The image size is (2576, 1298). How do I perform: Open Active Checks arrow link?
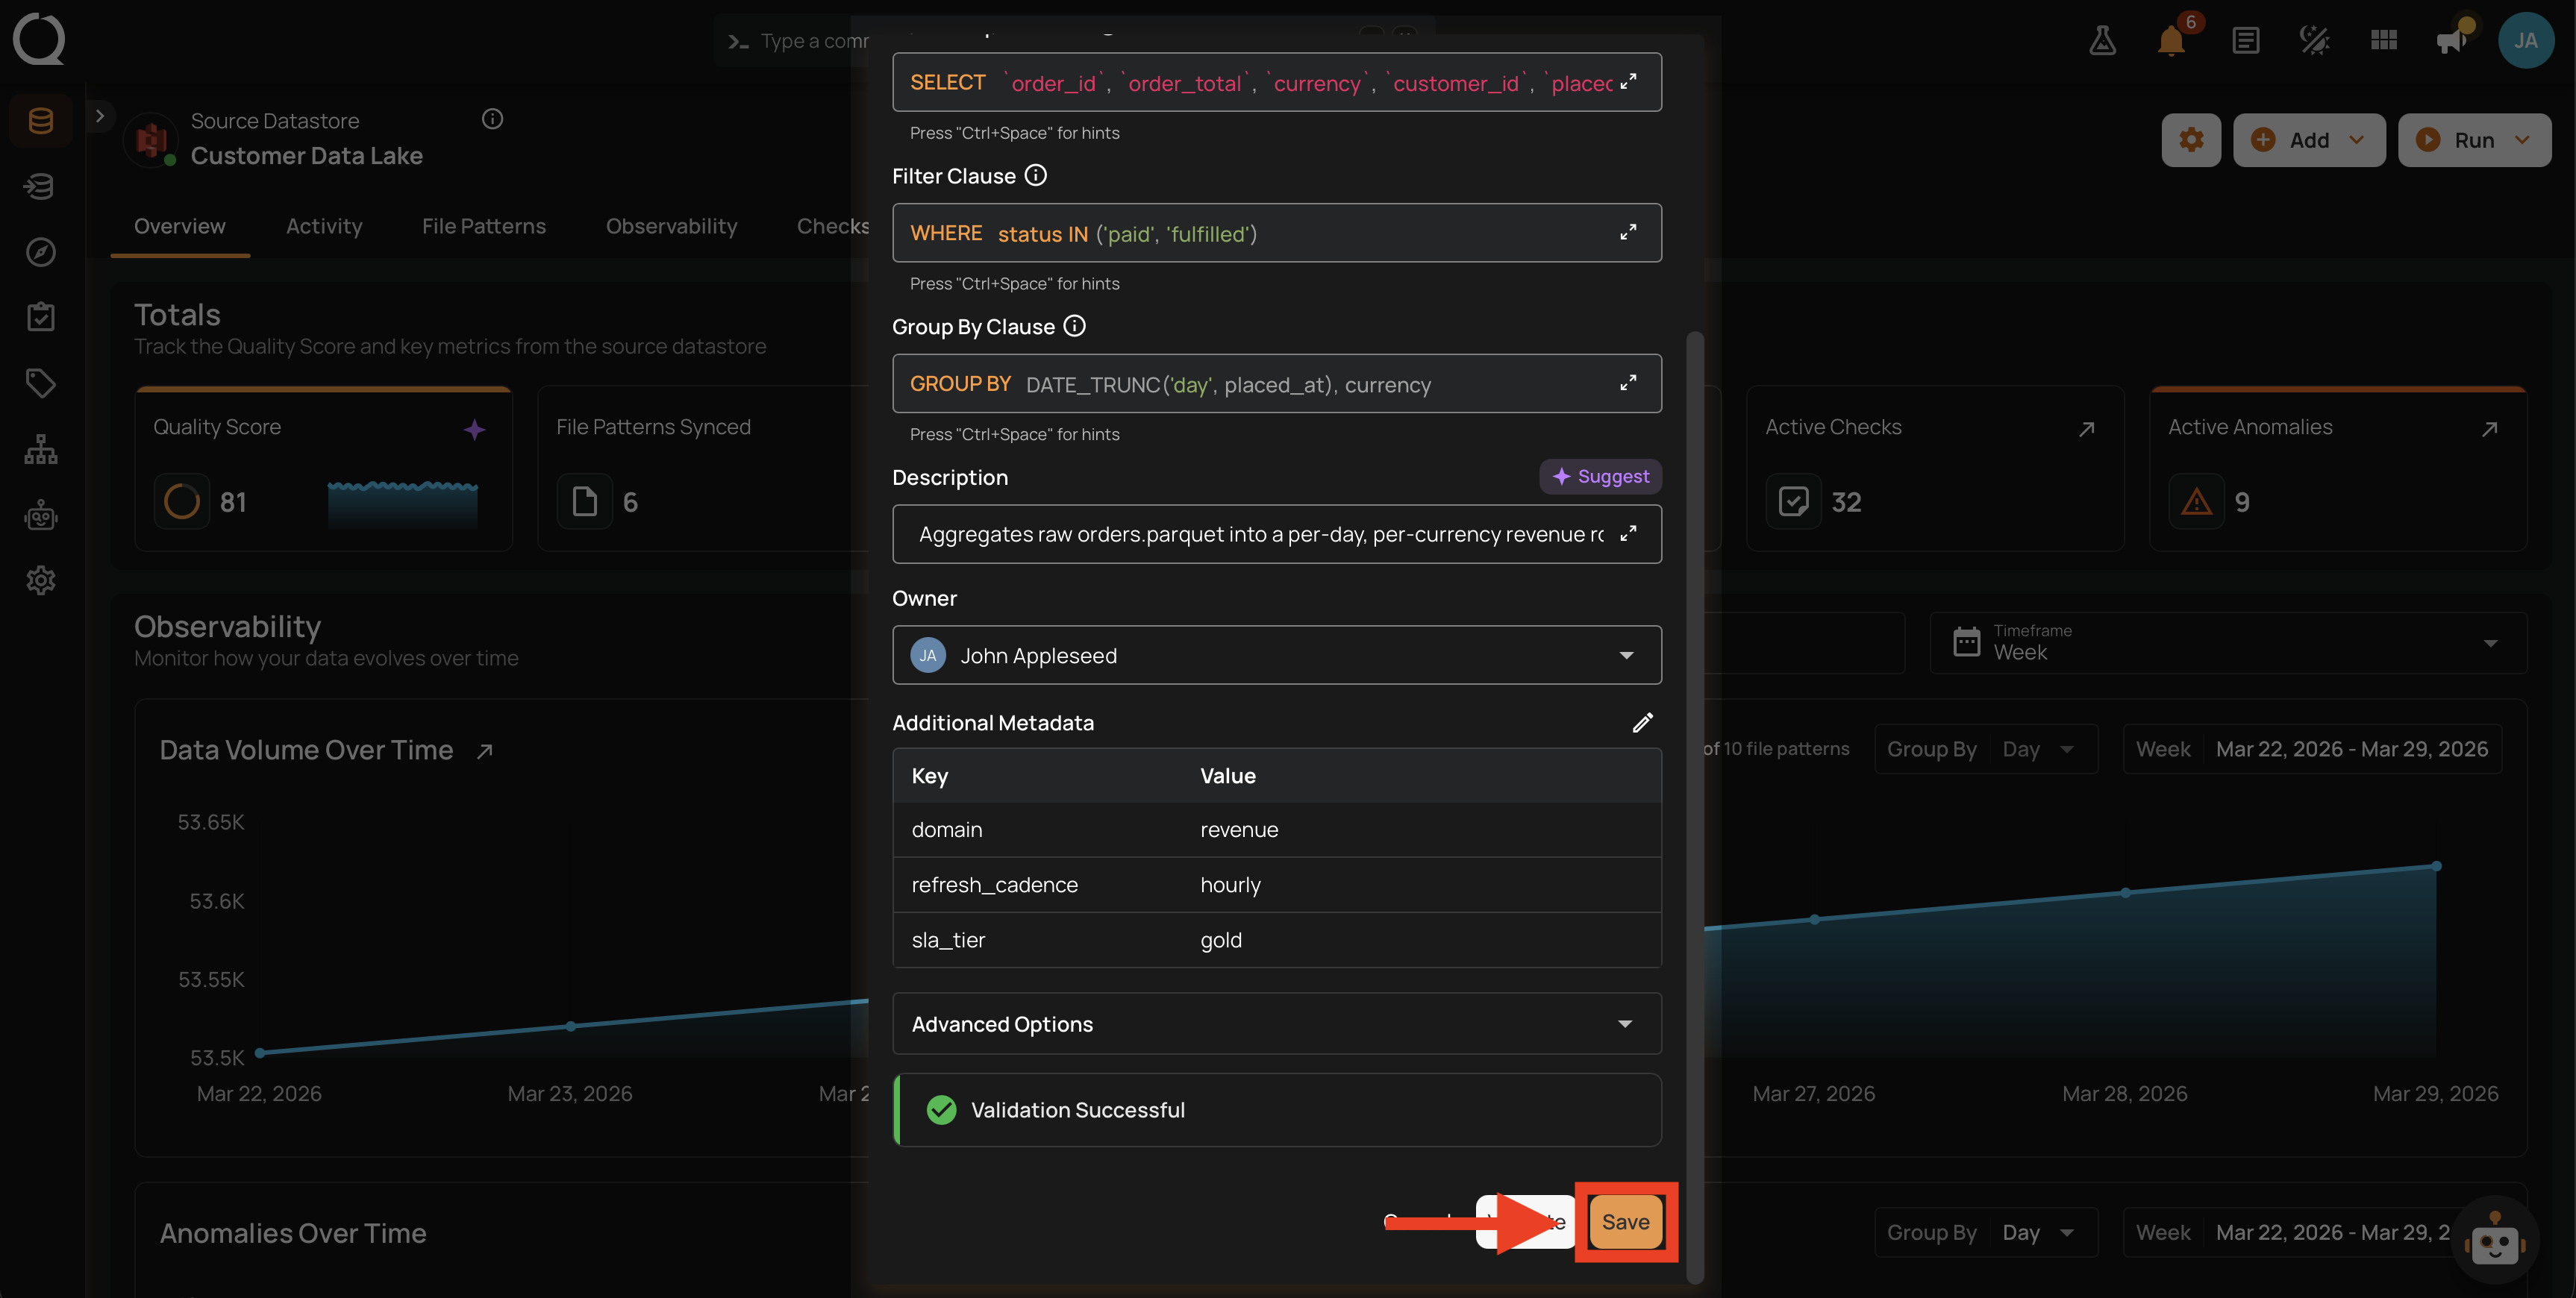pyautogui.click(x=2086, y=428)
